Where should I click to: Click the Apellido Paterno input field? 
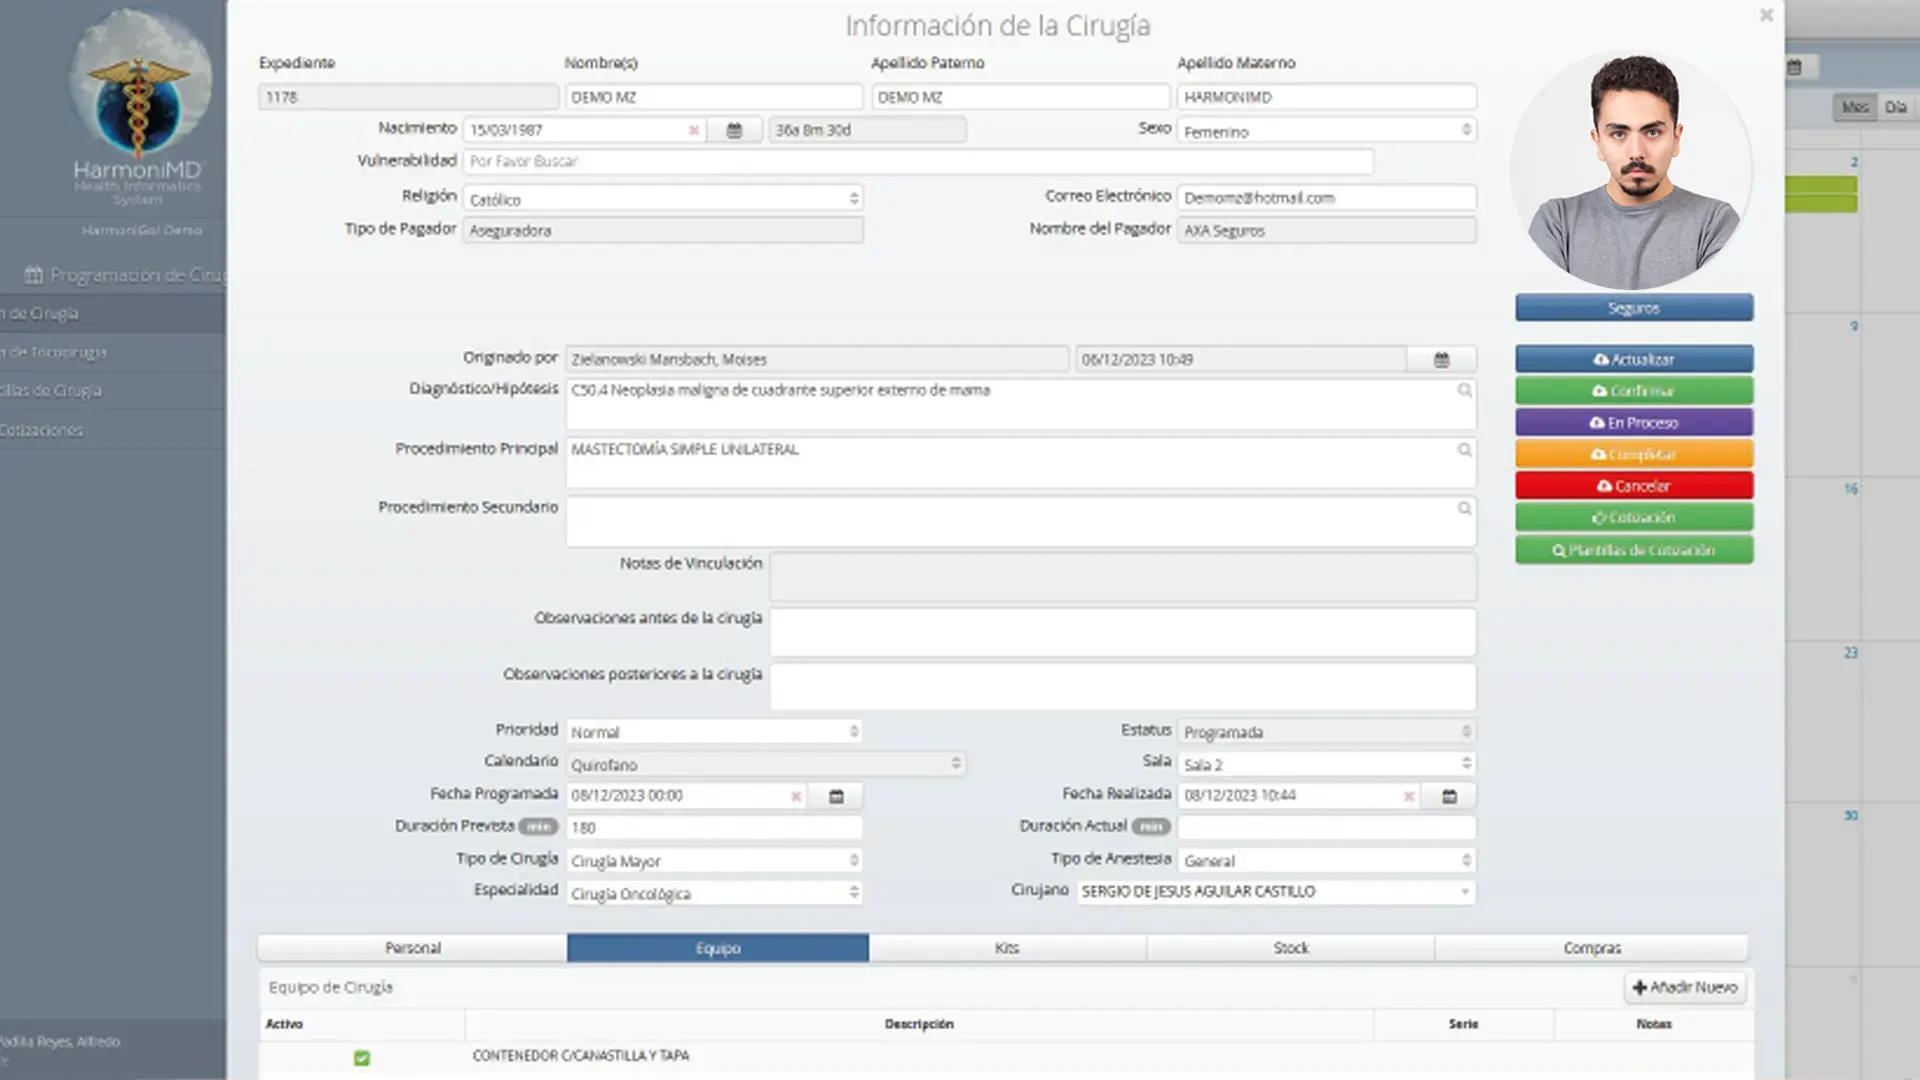pyautogui.click(x=1020, y=97)
